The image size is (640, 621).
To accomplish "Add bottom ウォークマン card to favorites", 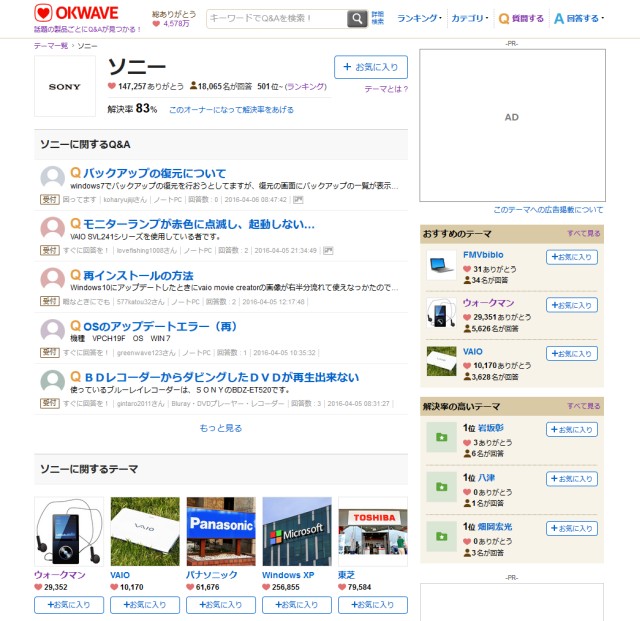I will pyautogui.click(x=69, y=605).
